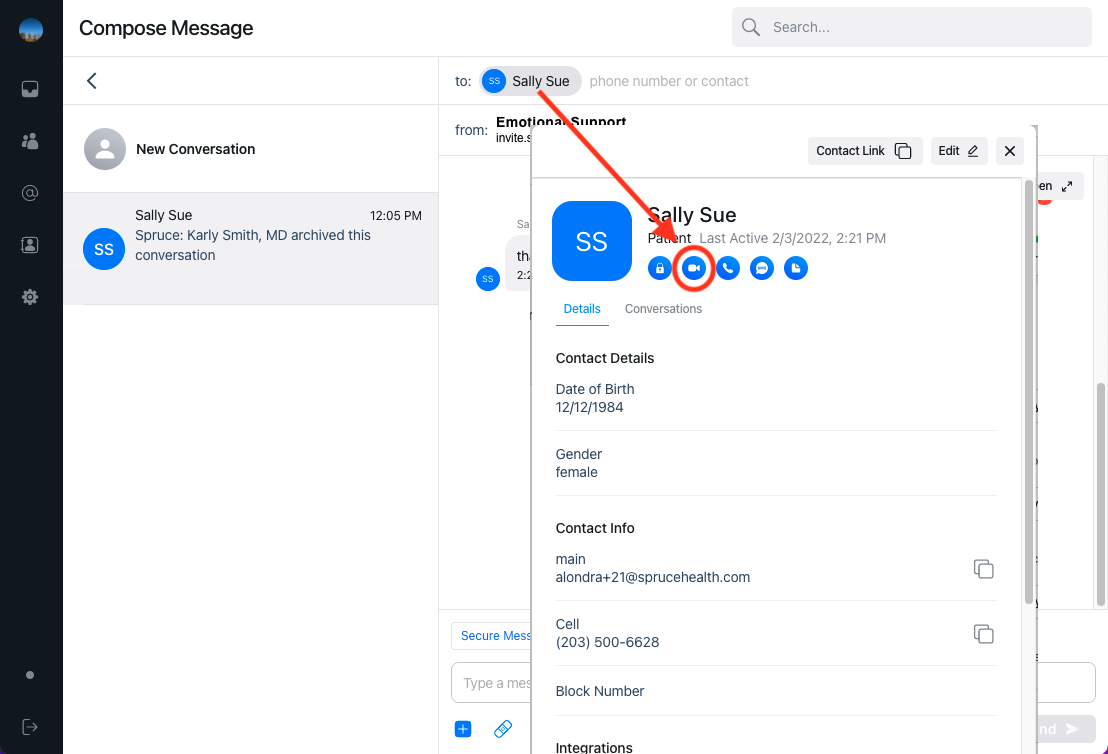Click the expand arrows icon behind panel
The width and height of the screenshot is (1108, 754).
click(1067, 187)
